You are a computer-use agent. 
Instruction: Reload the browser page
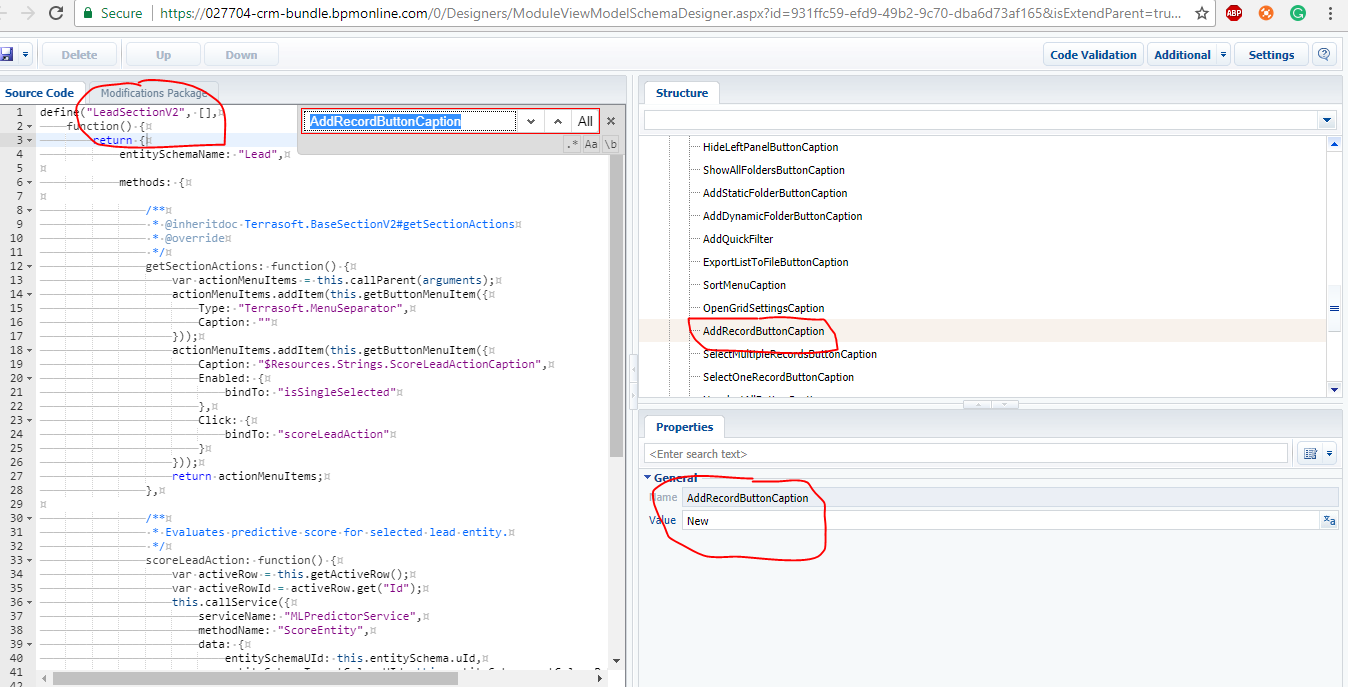(x=57, y=14)
